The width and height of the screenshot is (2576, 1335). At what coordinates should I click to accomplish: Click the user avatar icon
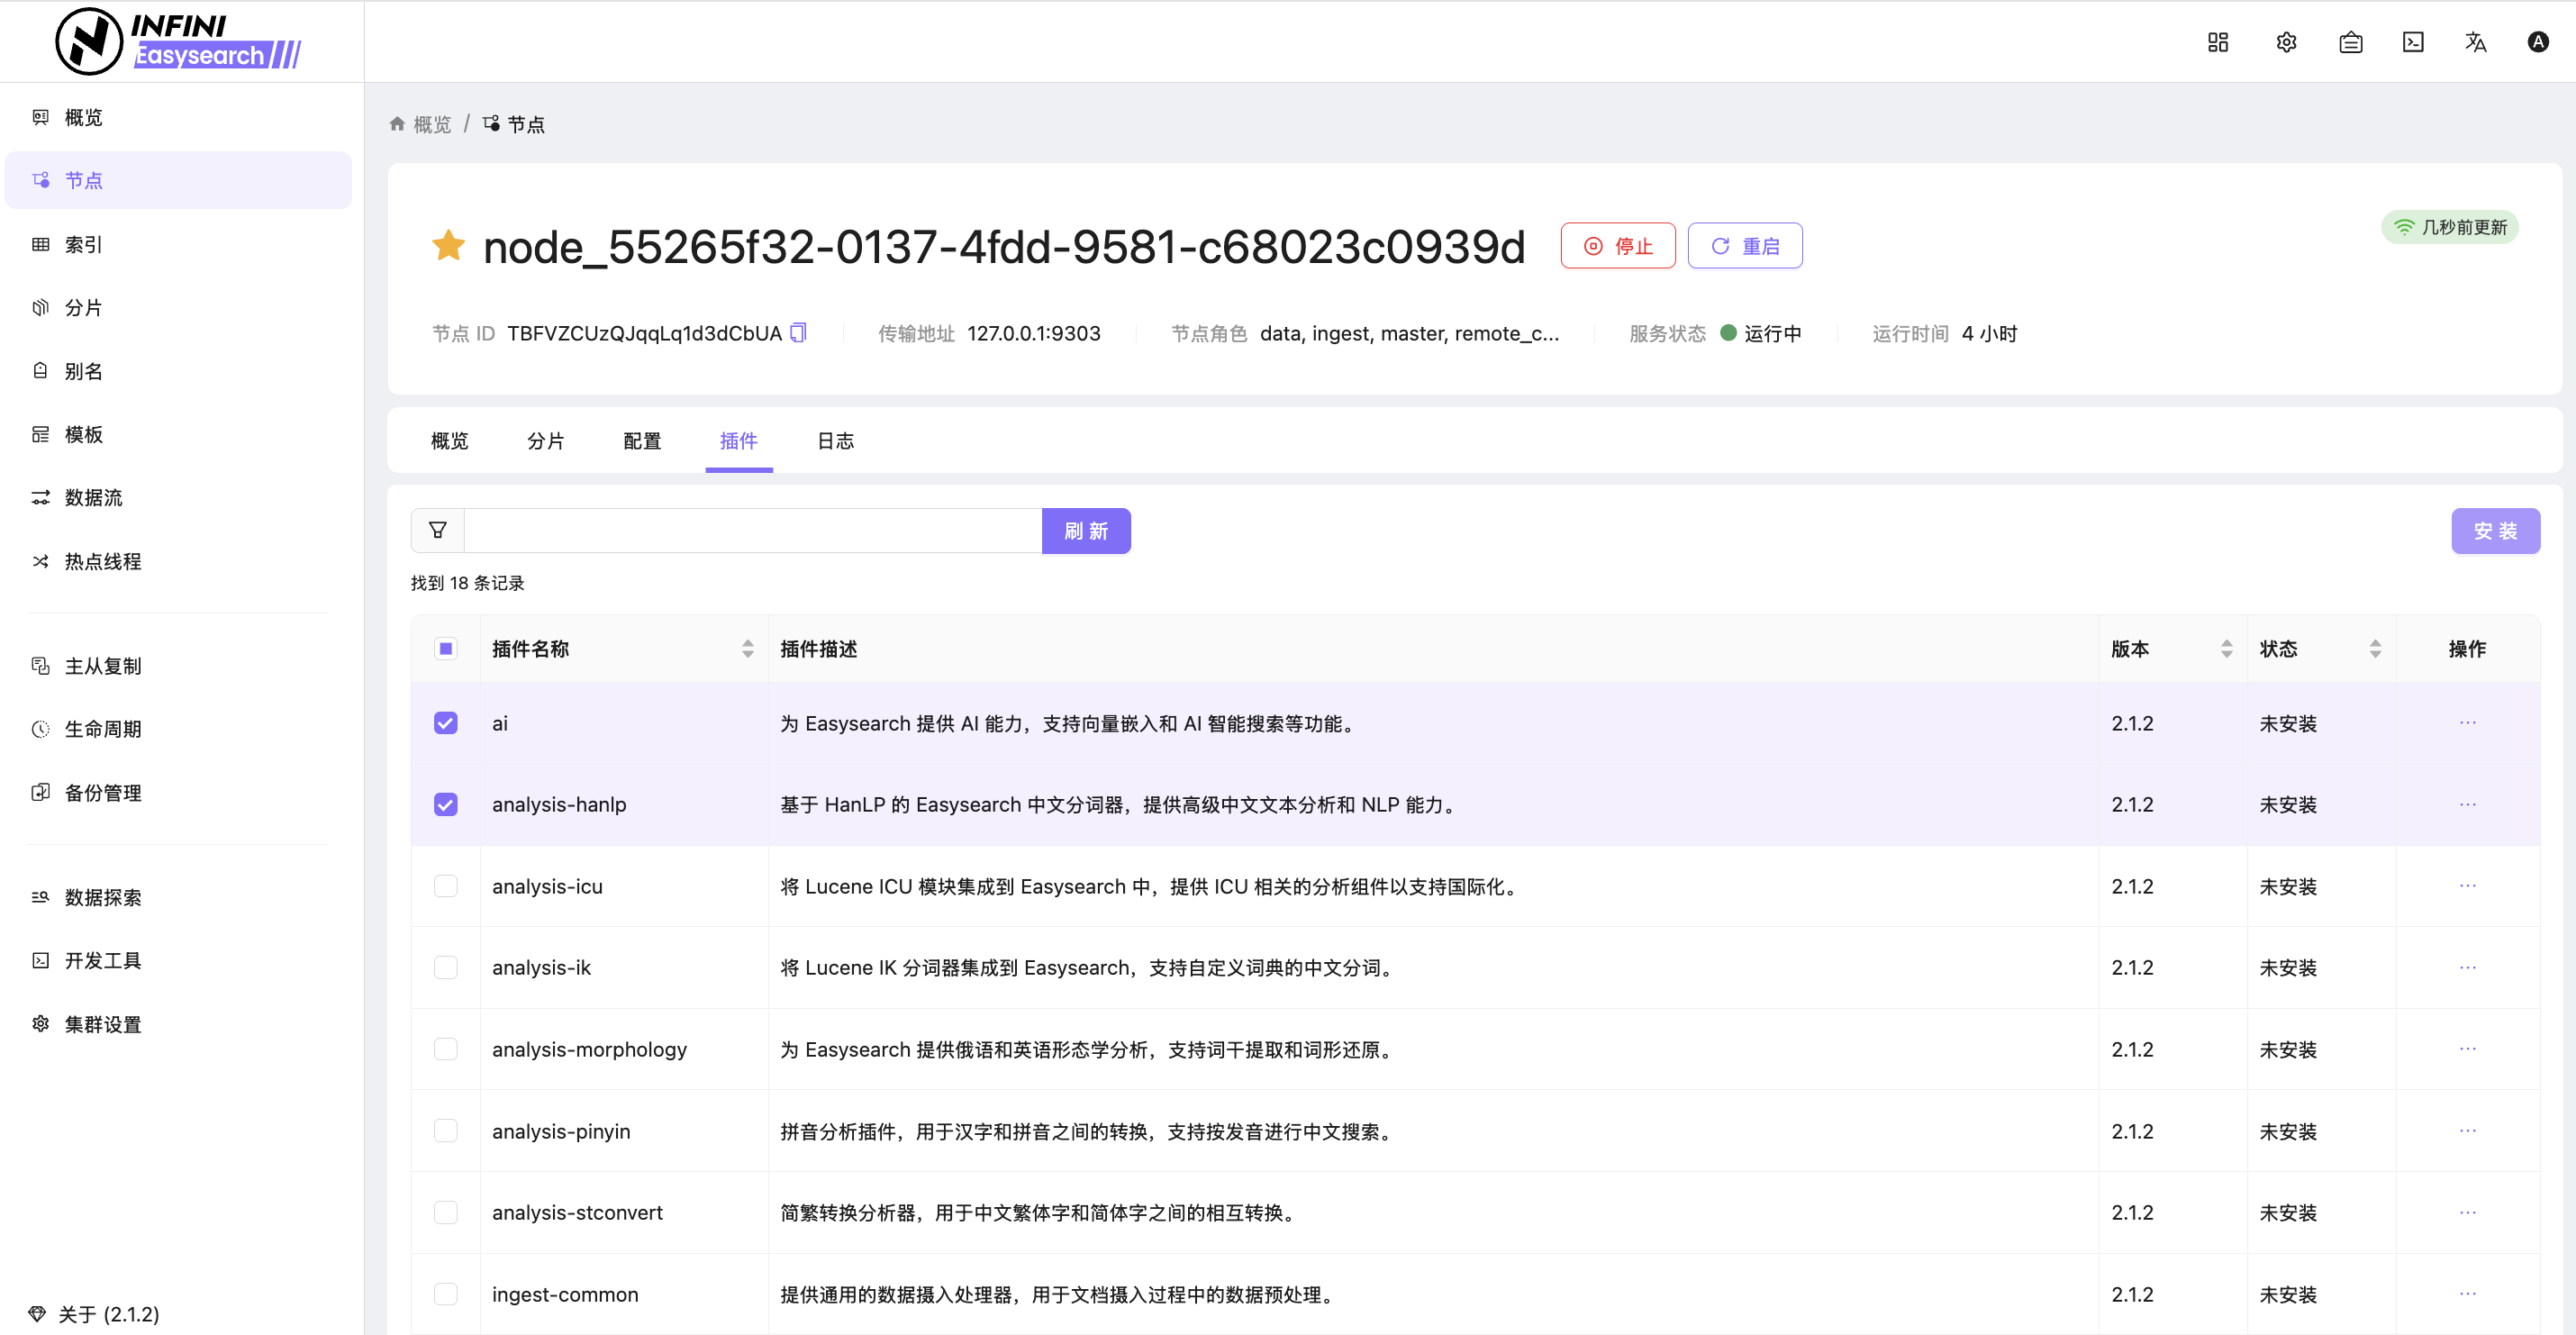point(2538,42)
